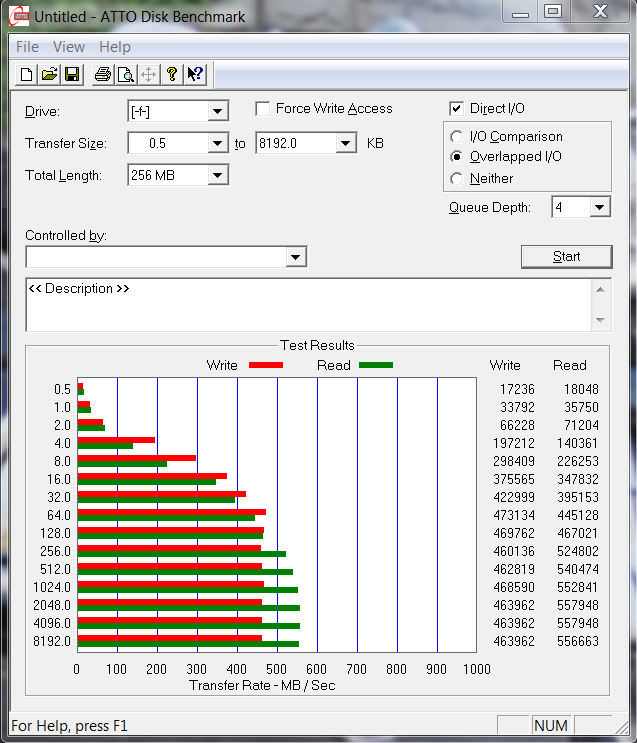Viewport: 637px width, 743px height.
Task: Click the New file toolbar icon
Action: (26, 74)
